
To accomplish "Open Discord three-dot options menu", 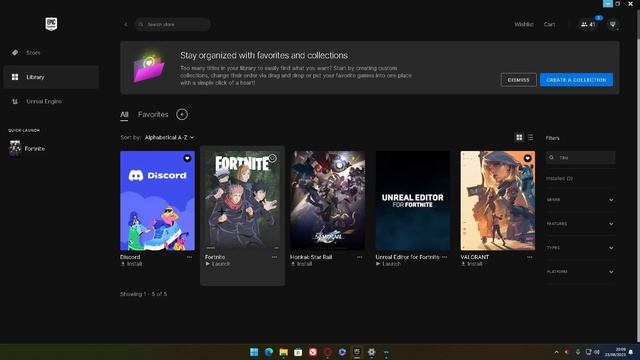I will 189,257.
